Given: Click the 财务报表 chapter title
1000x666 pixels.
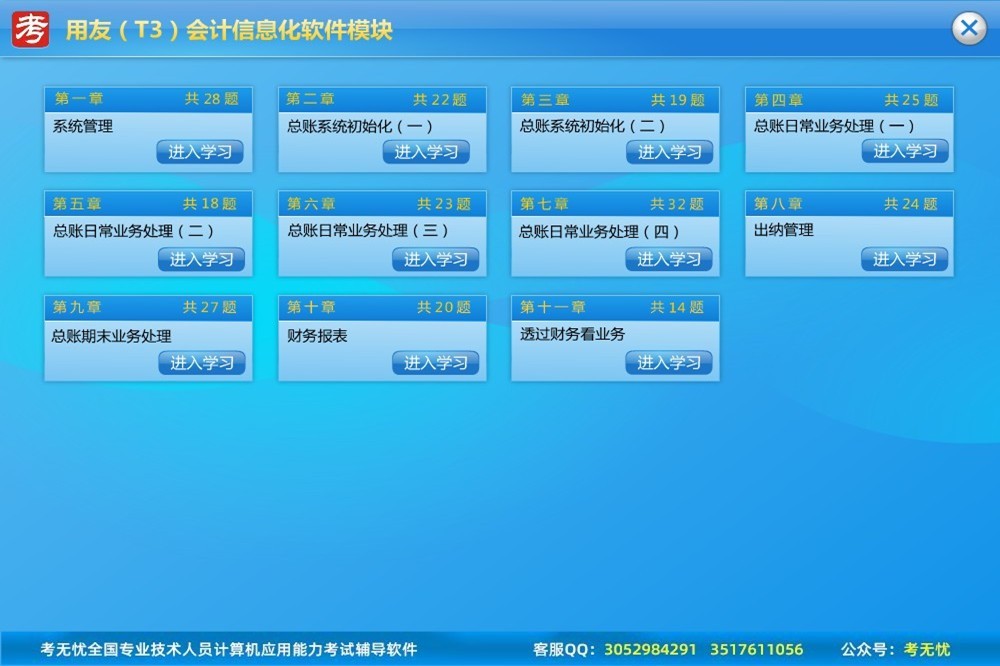Looking at the screenshot, I should pos(317,336).
